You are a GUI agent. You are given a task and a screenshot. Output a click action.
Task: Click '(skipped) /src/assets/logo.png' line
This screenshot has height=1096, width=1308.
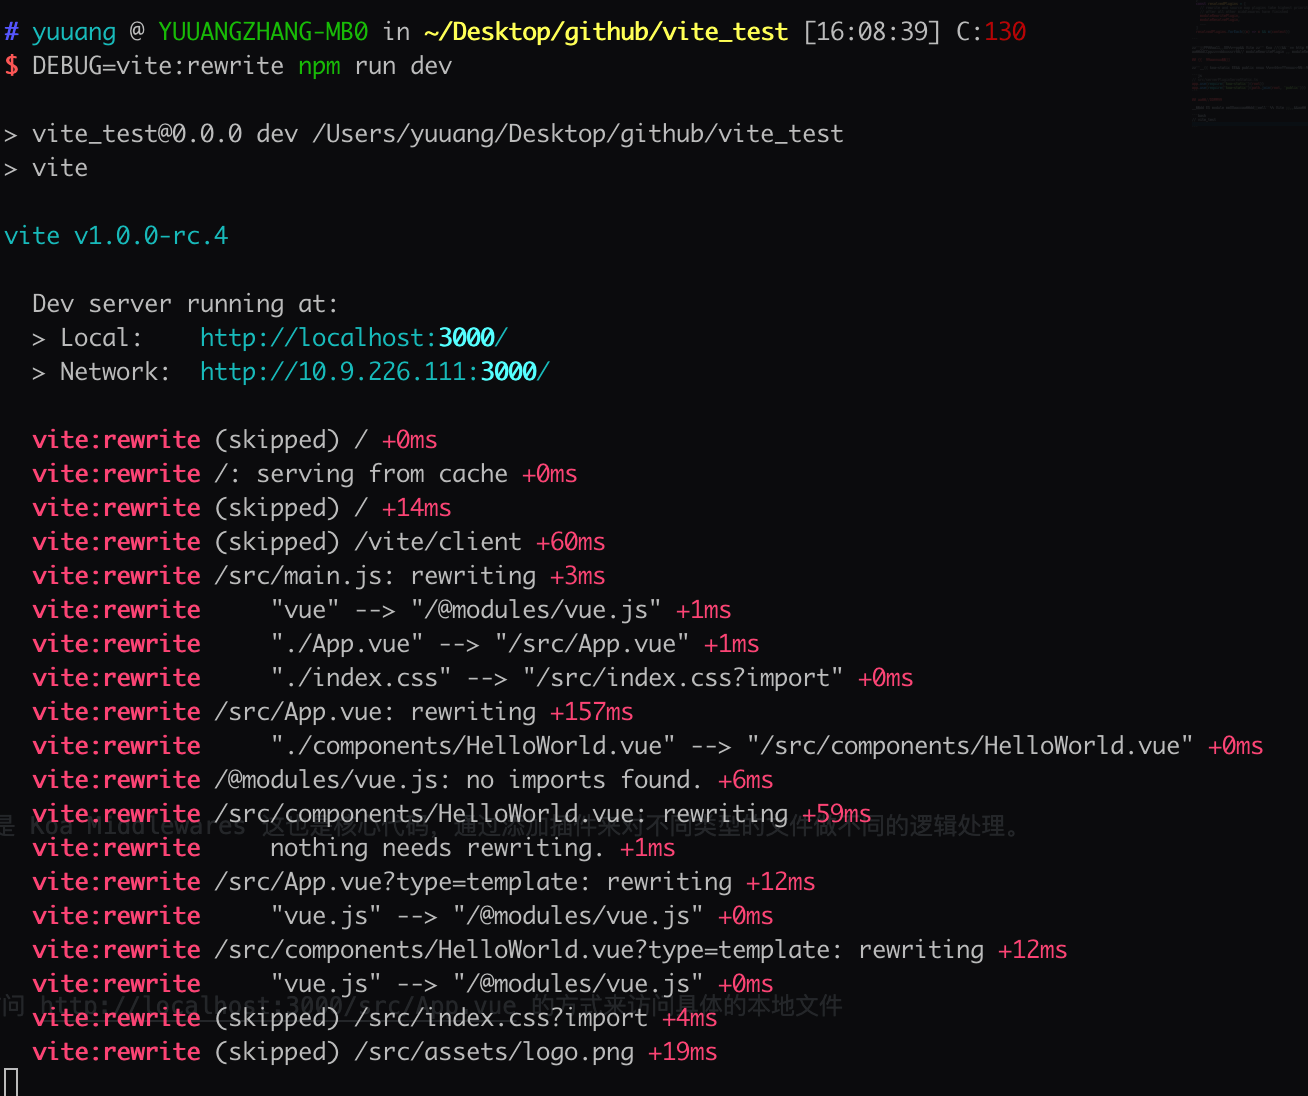point(374,1052)
